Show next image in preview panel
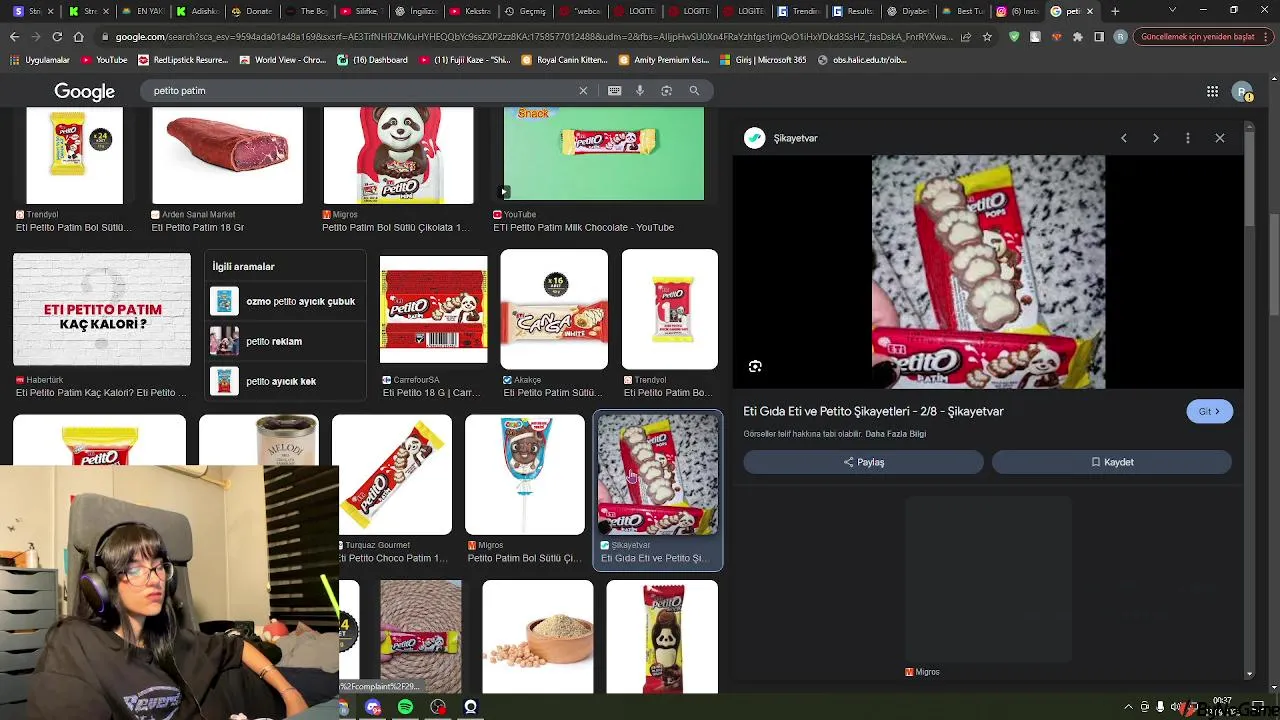Viewport: 1280px width, 720px height. click(x=1156, y=138)
